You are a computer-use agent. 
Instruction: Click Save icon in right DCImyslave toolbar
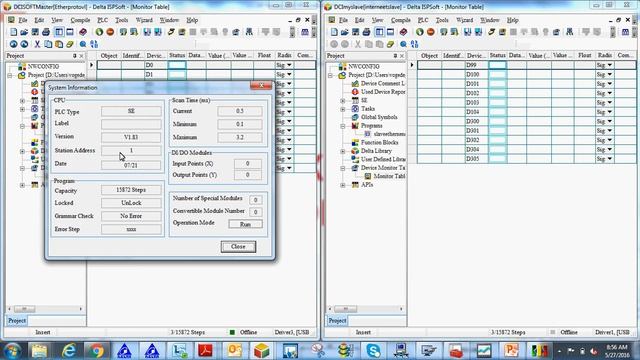coord(356,32)
